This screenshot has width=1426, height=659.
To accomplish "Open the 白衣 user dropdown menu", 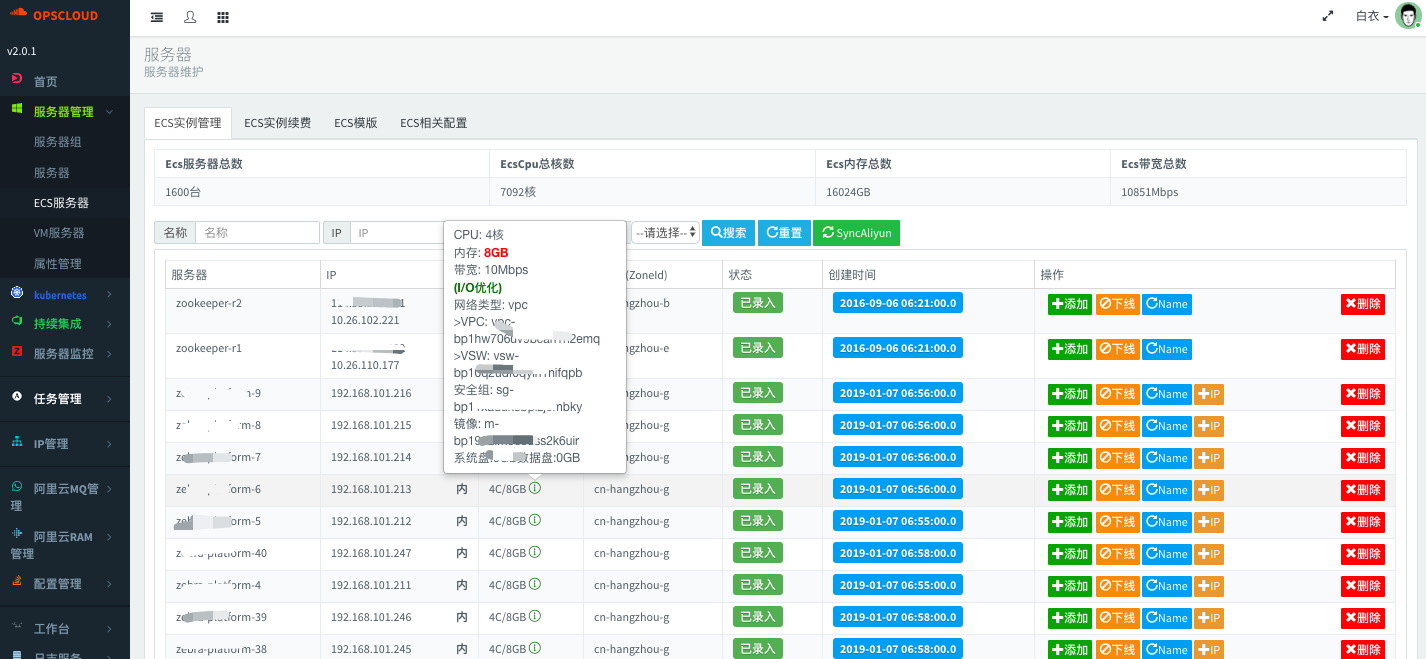I will (1371, 17).
